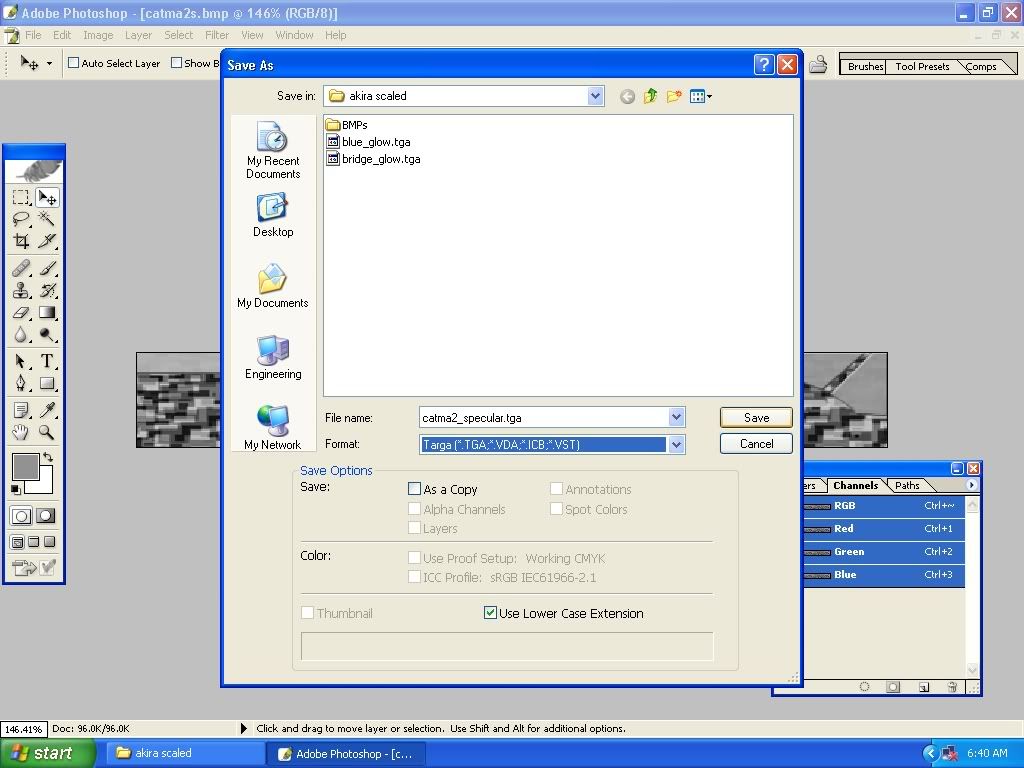Click the File name input field

544,417
